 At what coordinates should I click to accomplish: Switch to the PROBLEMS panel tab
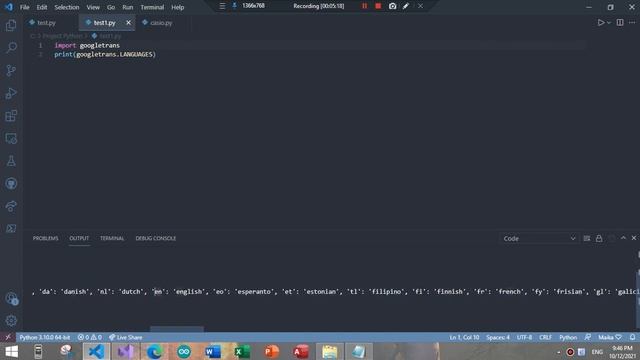(x=45, y=238)
